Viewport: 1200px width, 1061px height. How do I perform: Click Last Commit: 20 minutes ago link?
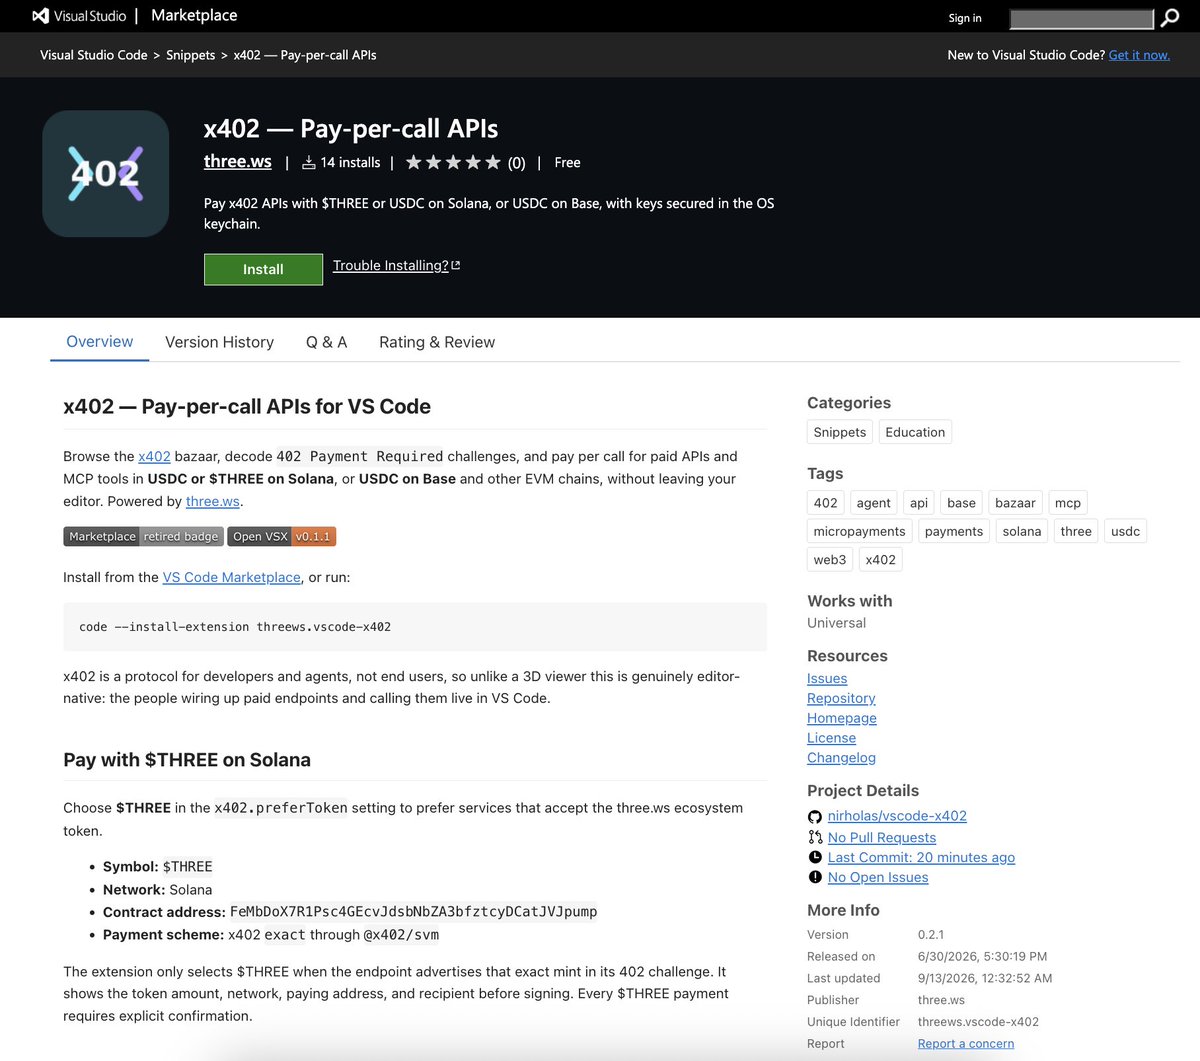[921, 857]
